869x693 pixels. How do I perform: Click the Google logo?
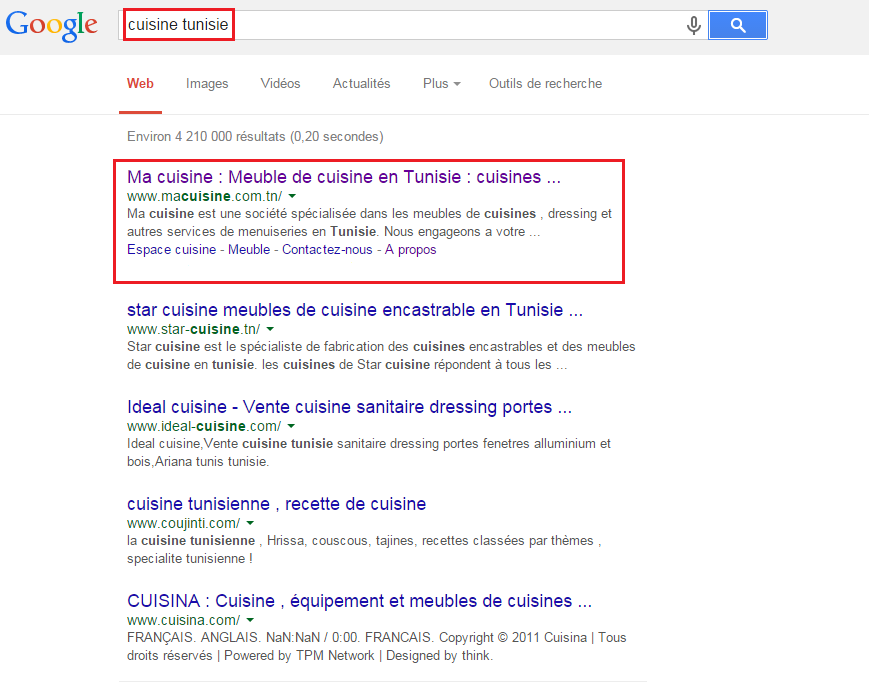coord(52,26)
